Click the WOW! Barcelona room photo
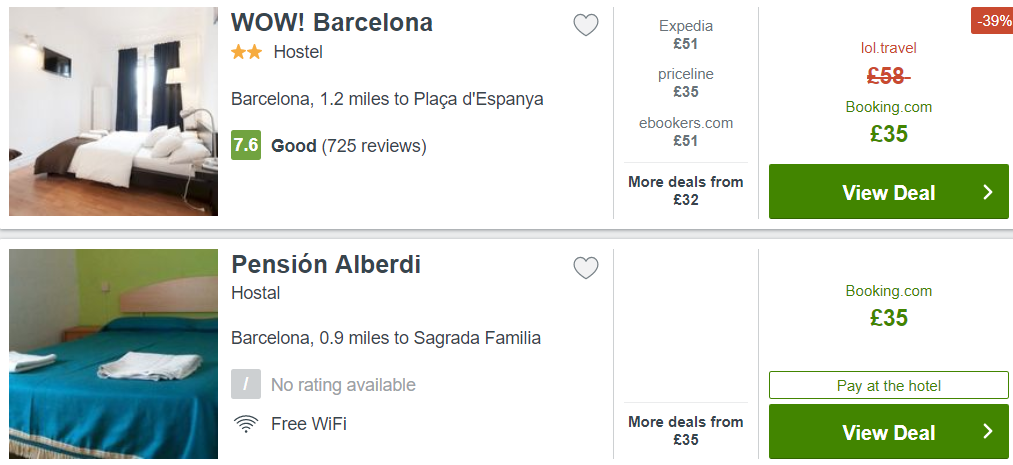1013x465 pixels. [113, 111]
